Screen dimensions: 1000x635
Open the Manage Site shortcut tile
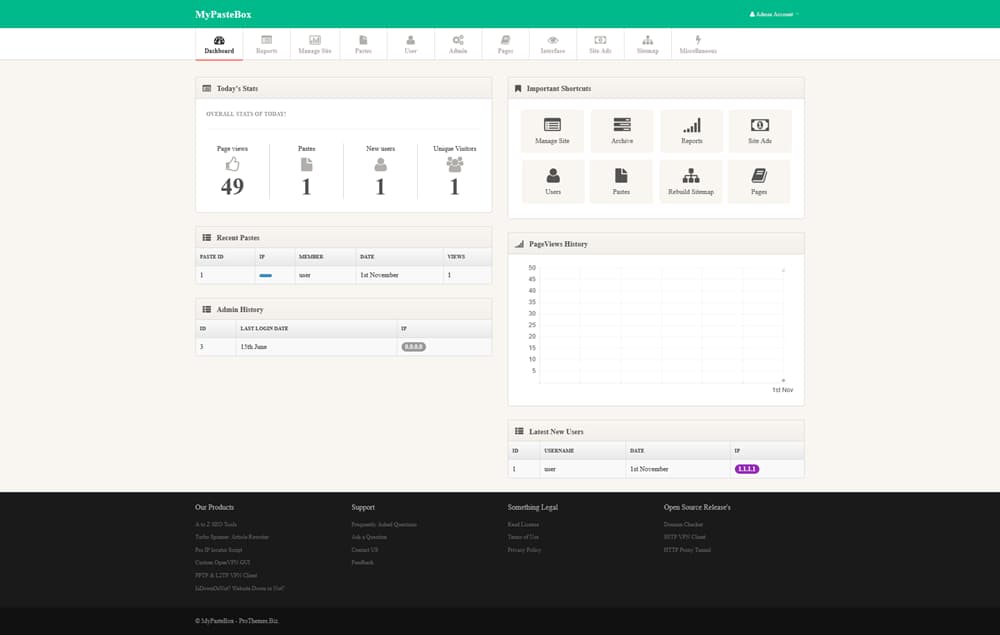coord(552,130)
